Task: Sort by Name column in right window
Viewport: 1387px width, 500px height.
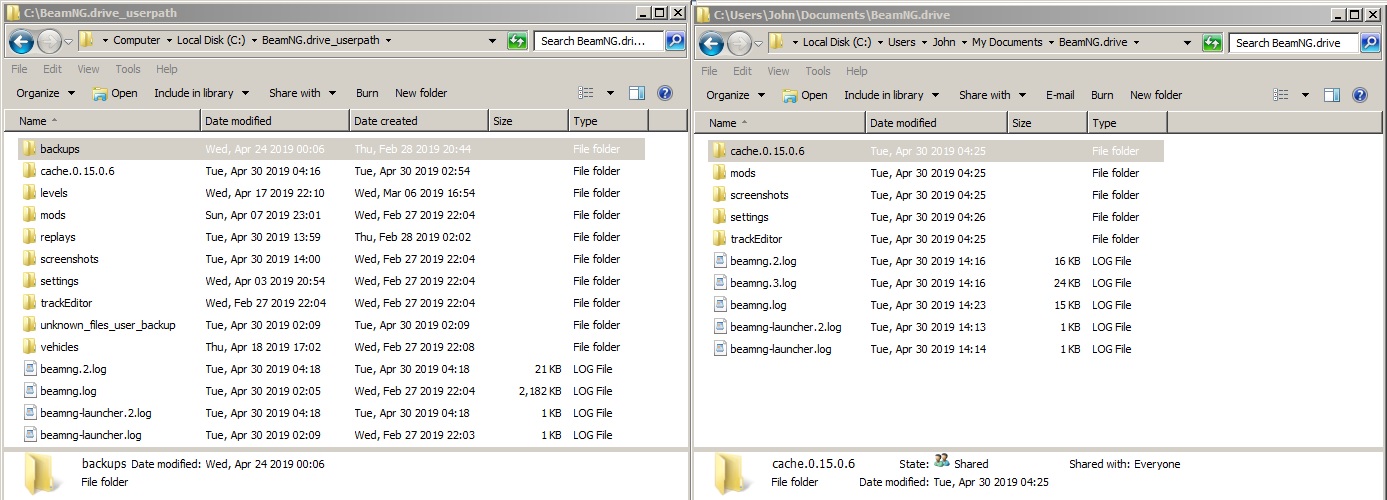Action: (780, 123)
